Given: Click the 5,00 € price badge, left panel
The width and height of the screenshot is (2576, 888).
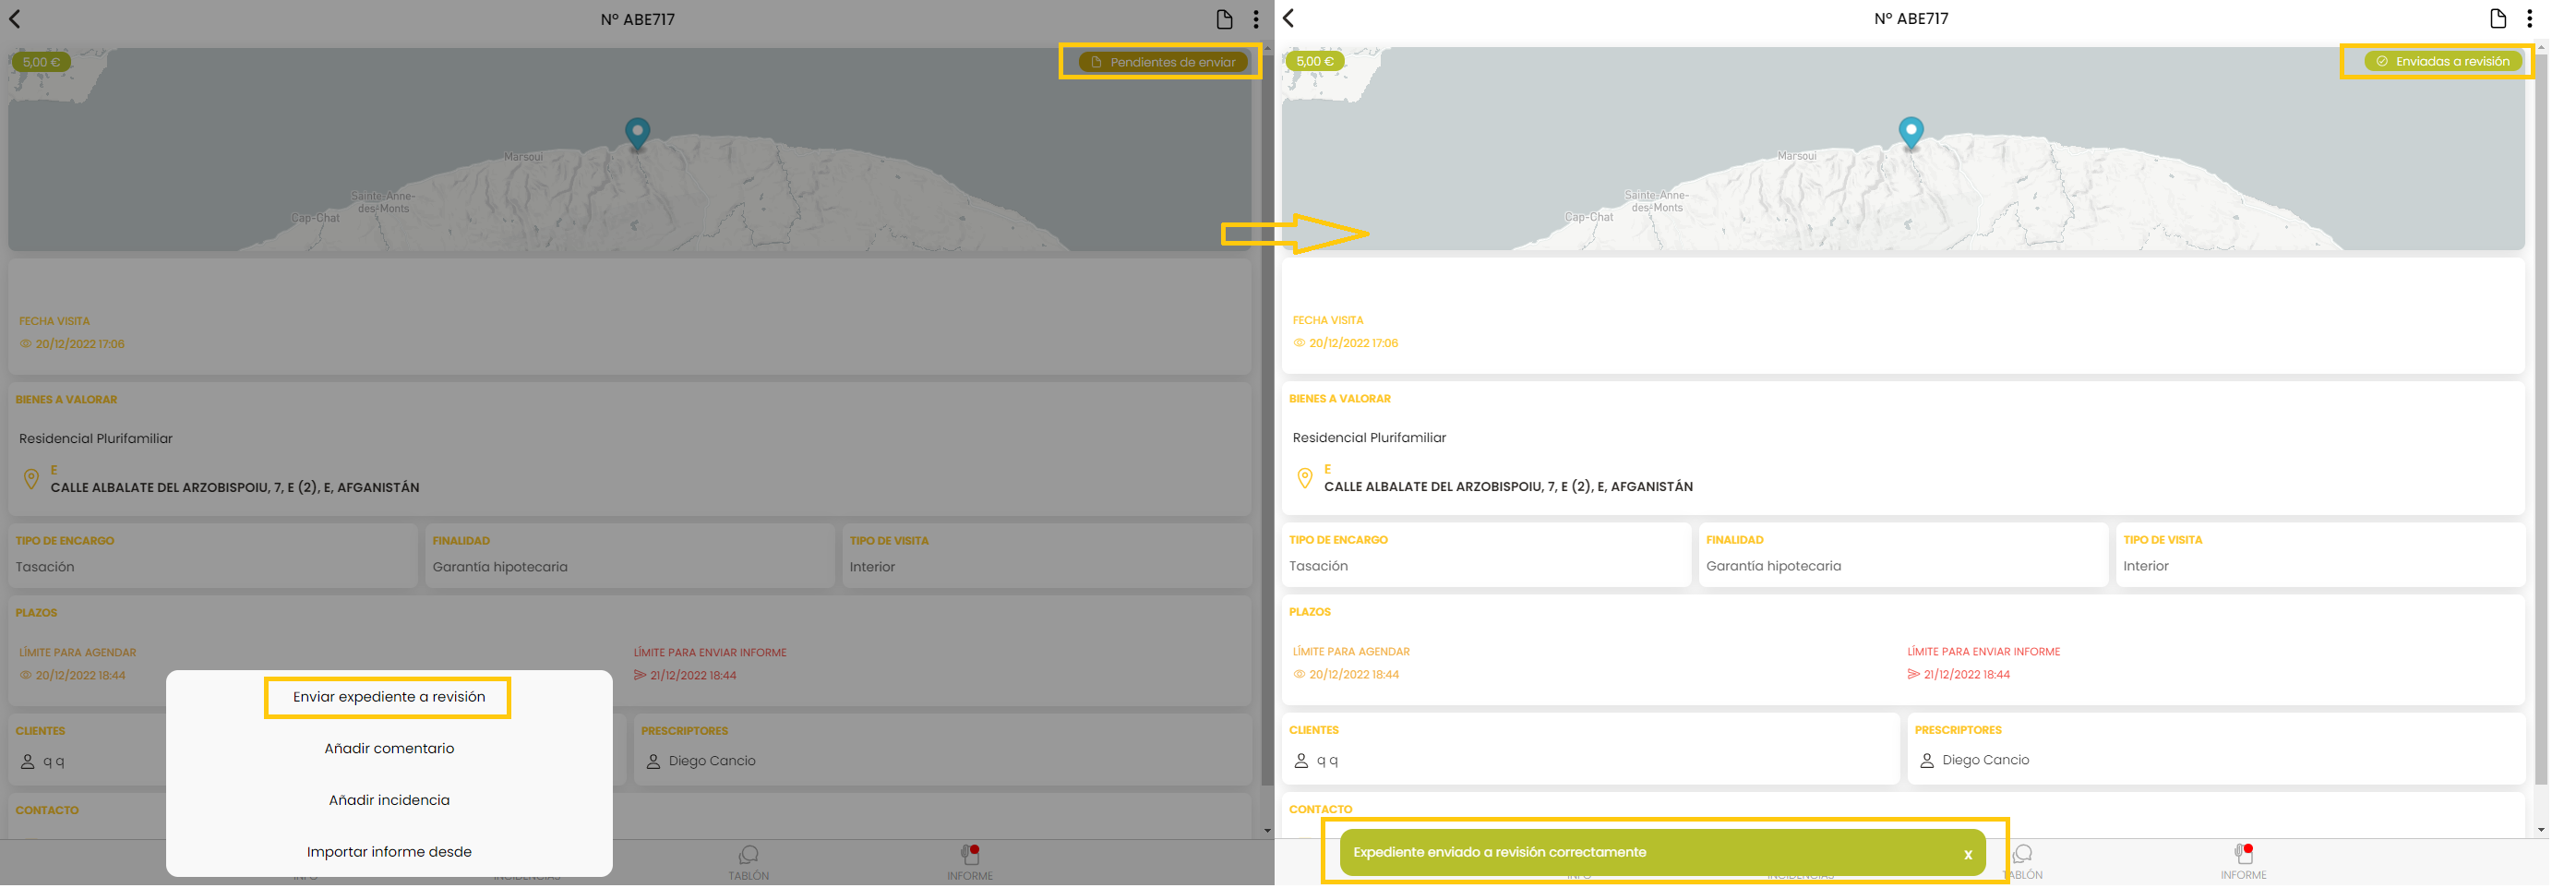Looking at the screenshot, I should click(41, 62).
